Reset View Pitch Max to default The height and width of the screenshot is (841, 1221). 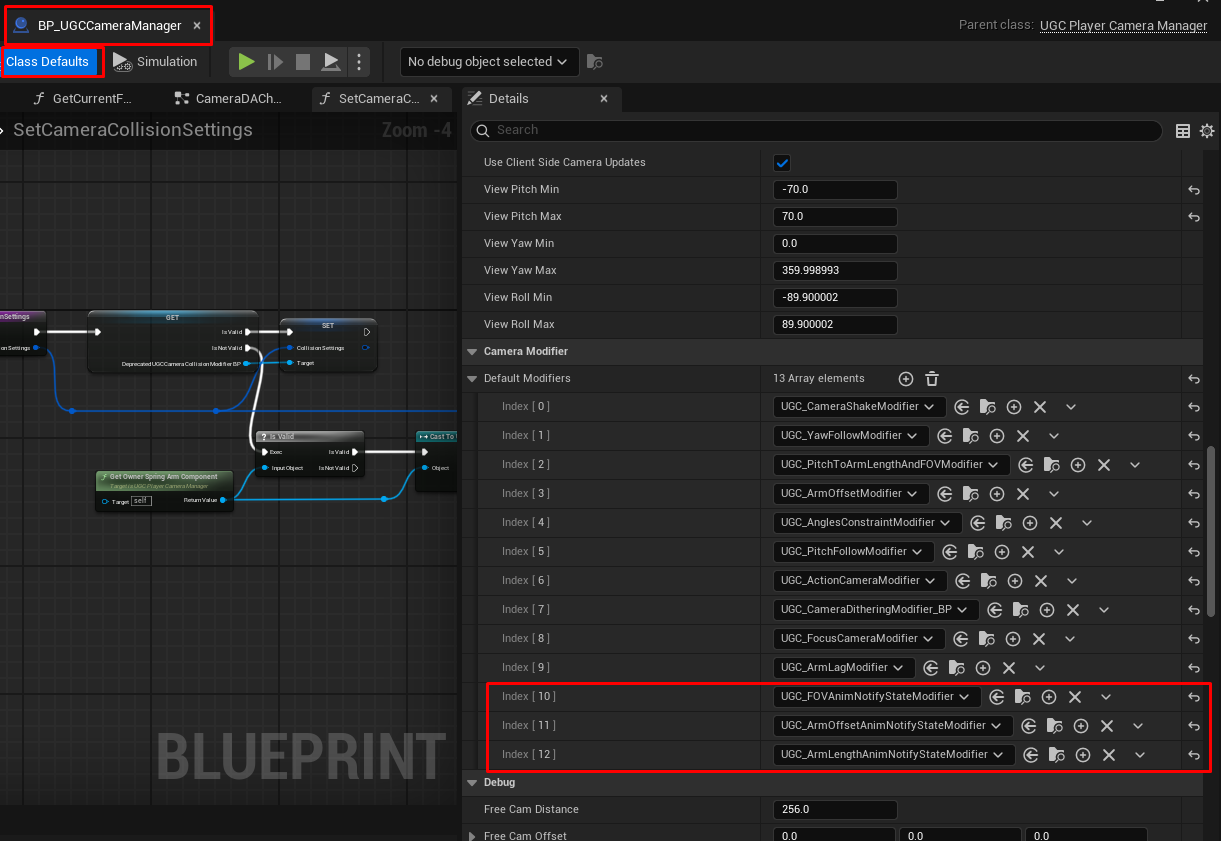tap(1194, 217)
